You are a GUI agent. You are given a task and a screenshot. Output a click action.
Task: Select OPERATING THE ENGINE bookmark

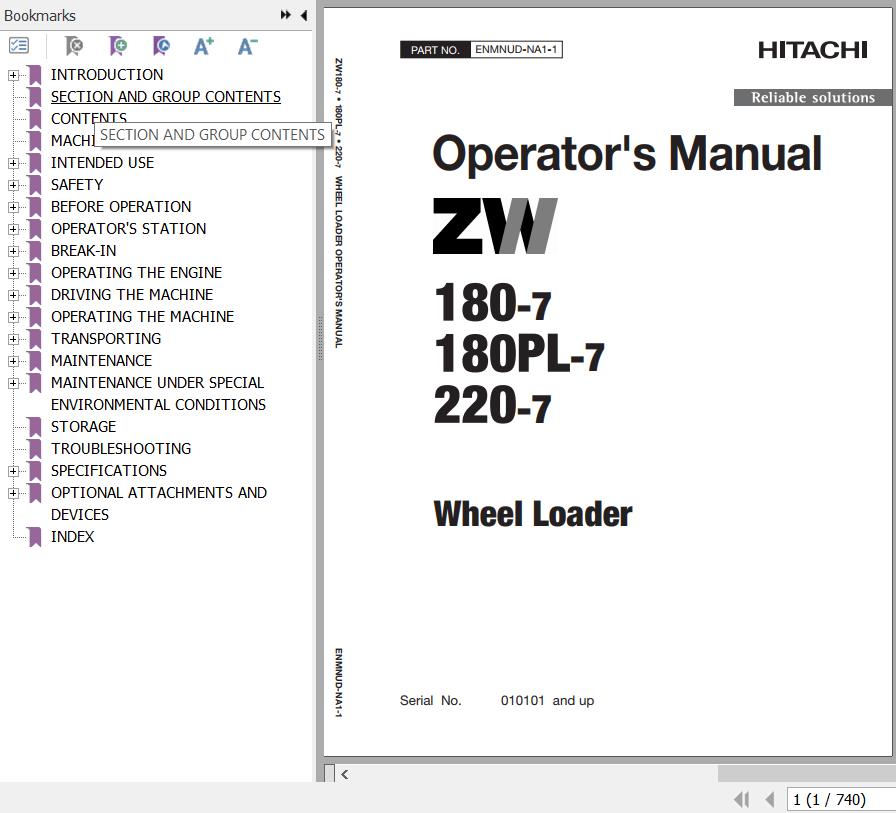[137, 273]
